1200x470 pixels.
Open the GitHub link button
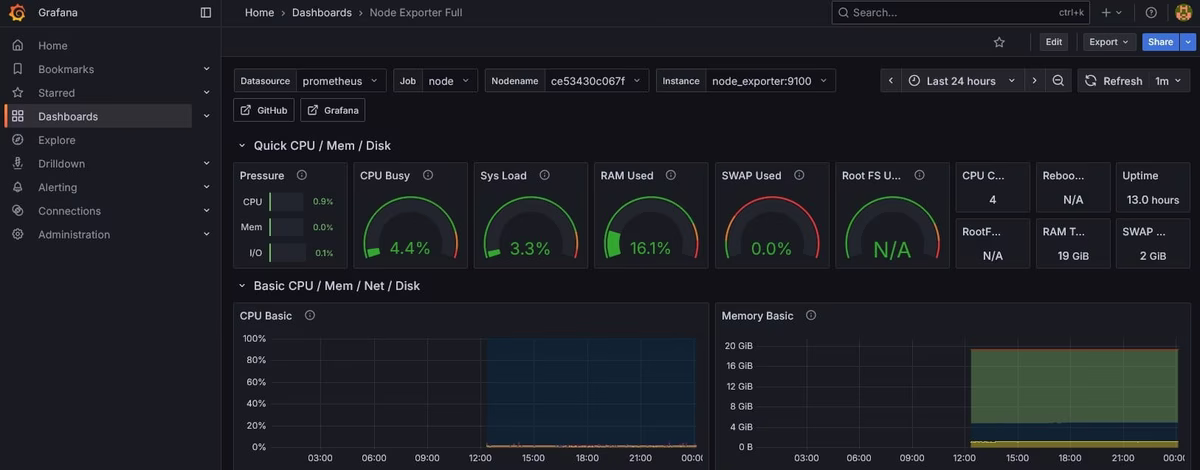point(264,110)
